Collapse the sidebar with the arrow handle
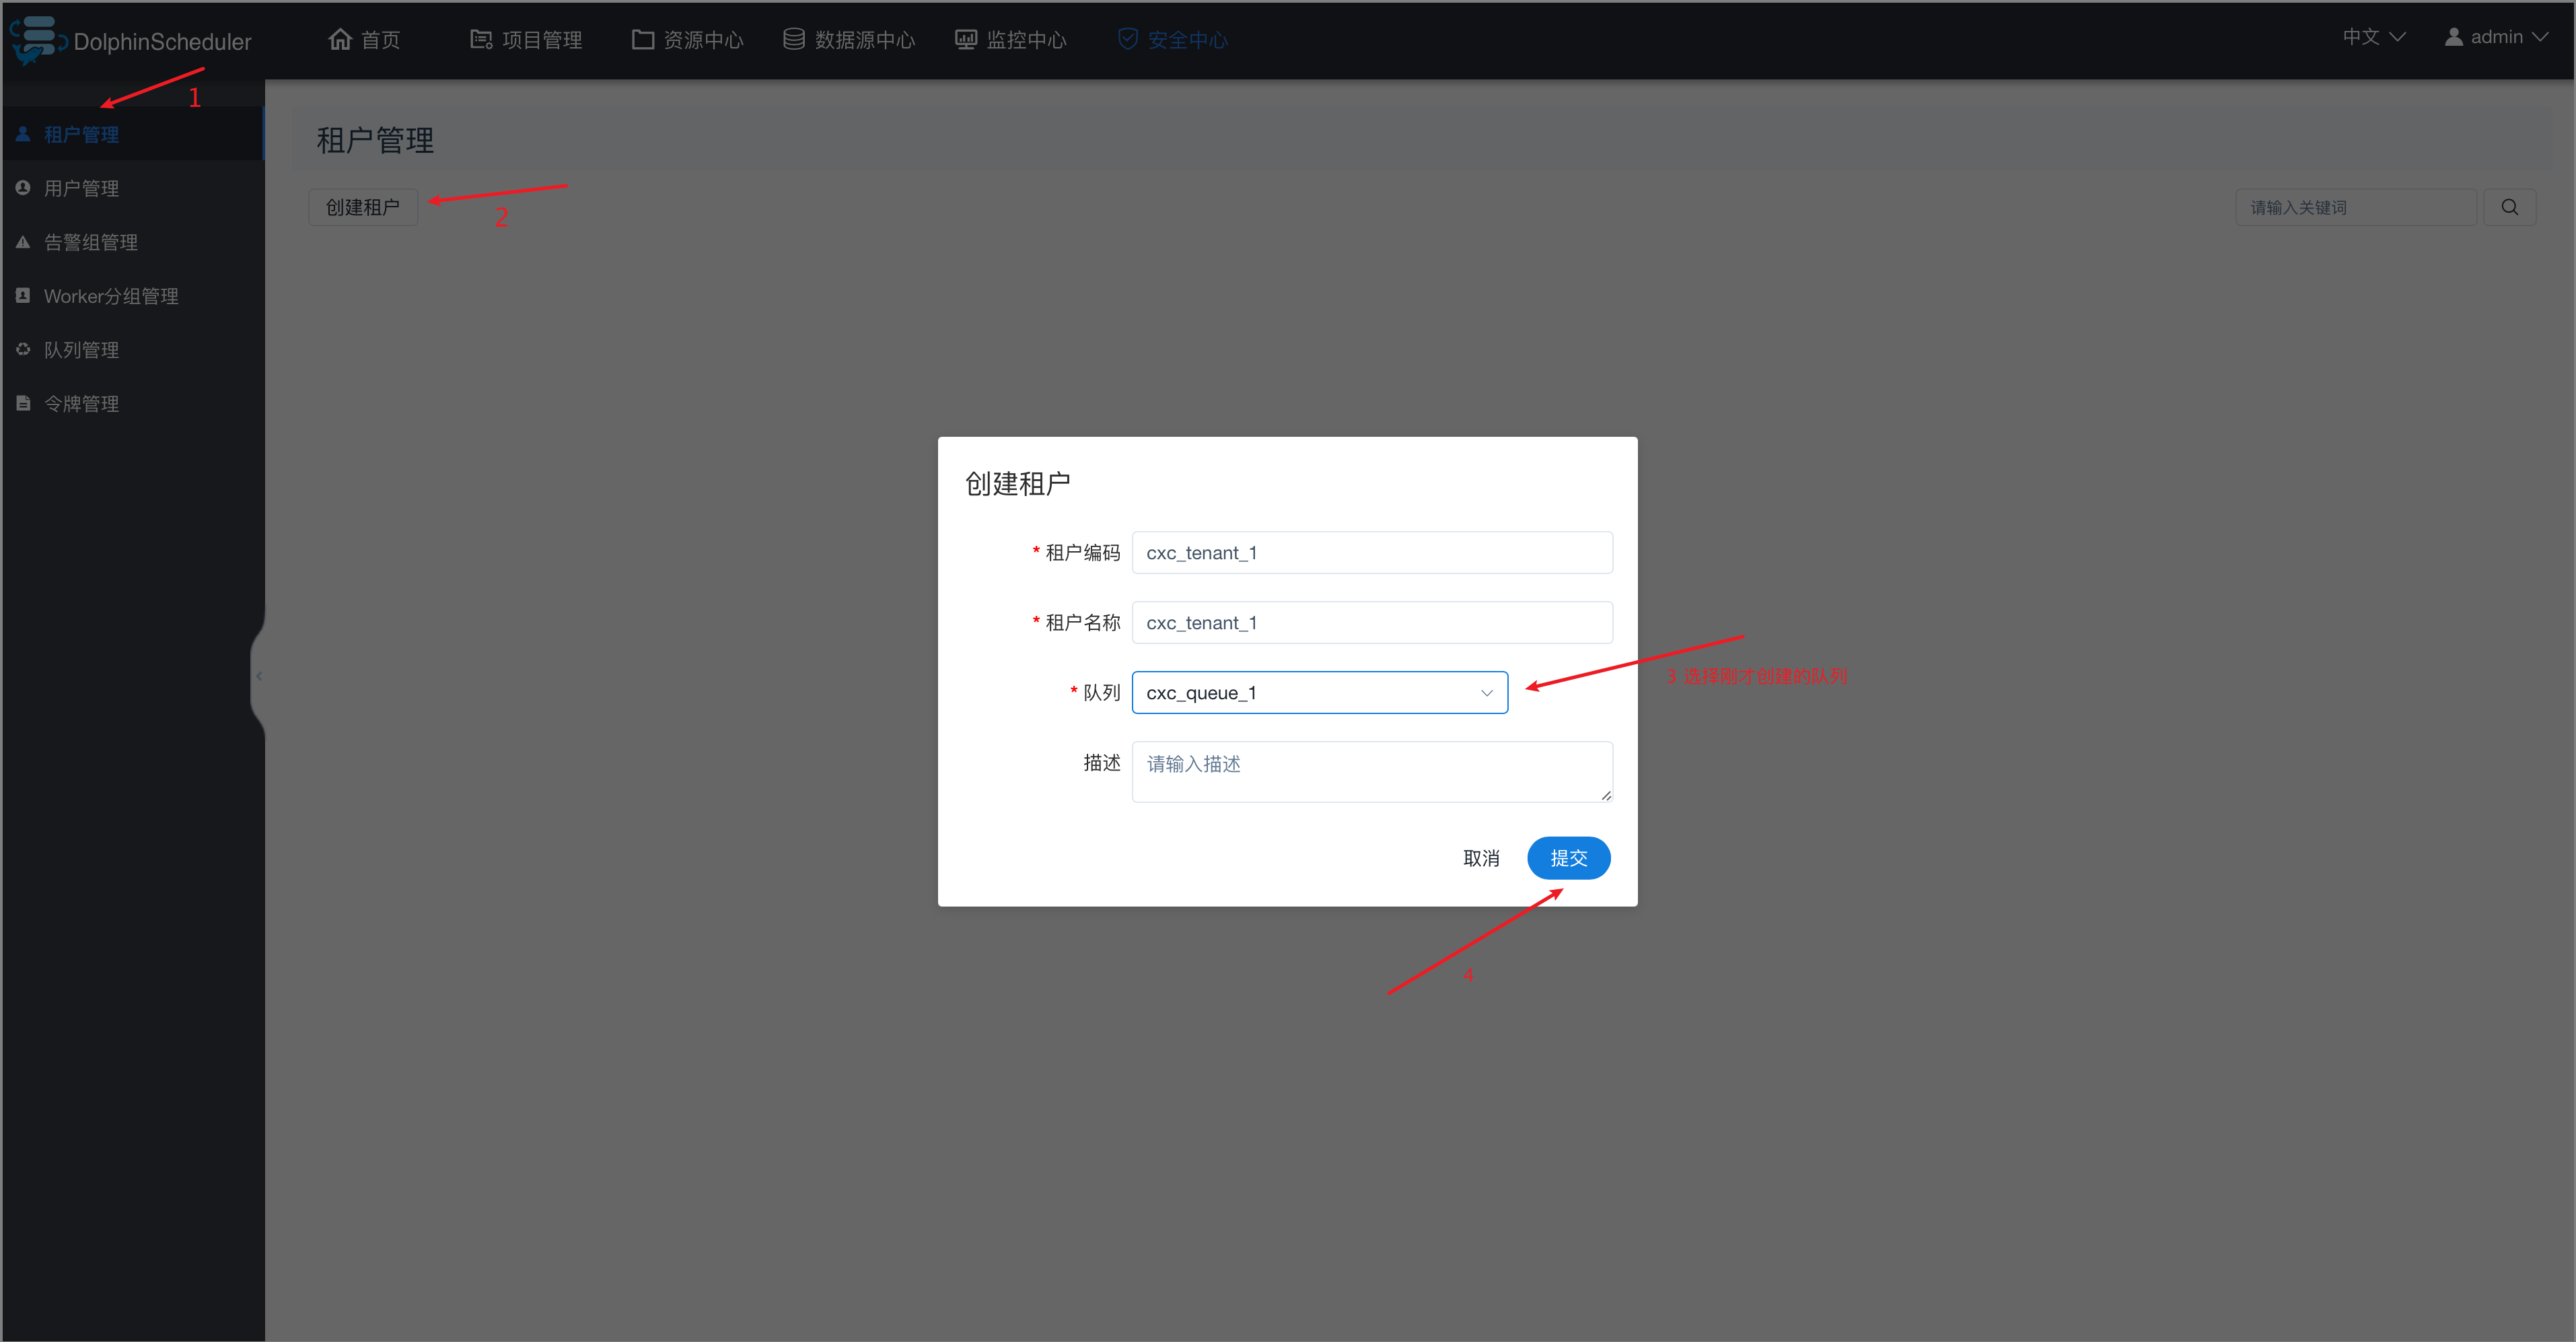Viewport: 2576px width, 1342px height. (x=258, y=676)
